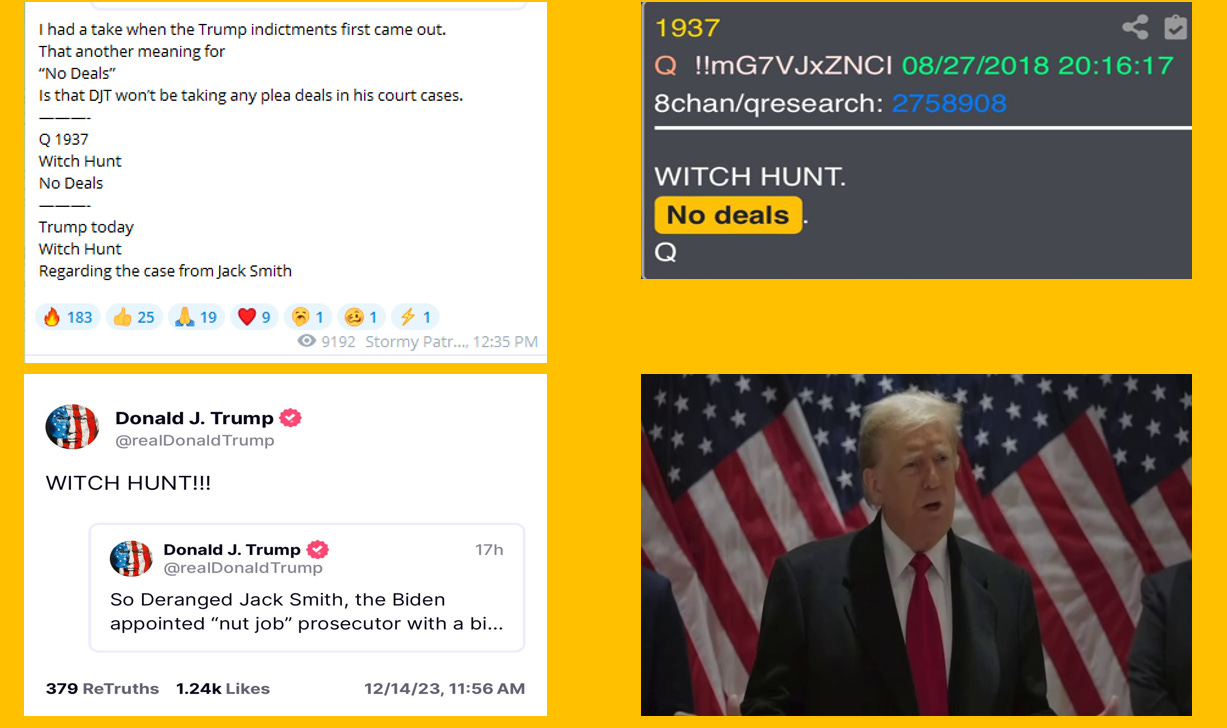Viewport: 1227px width, 728px height.
Task: Click the highlighted No deals text
Action: coord(728,215)
